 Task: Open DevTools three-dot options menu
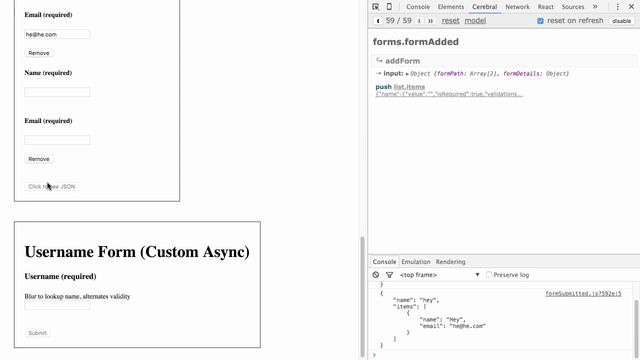coord(618,7)
